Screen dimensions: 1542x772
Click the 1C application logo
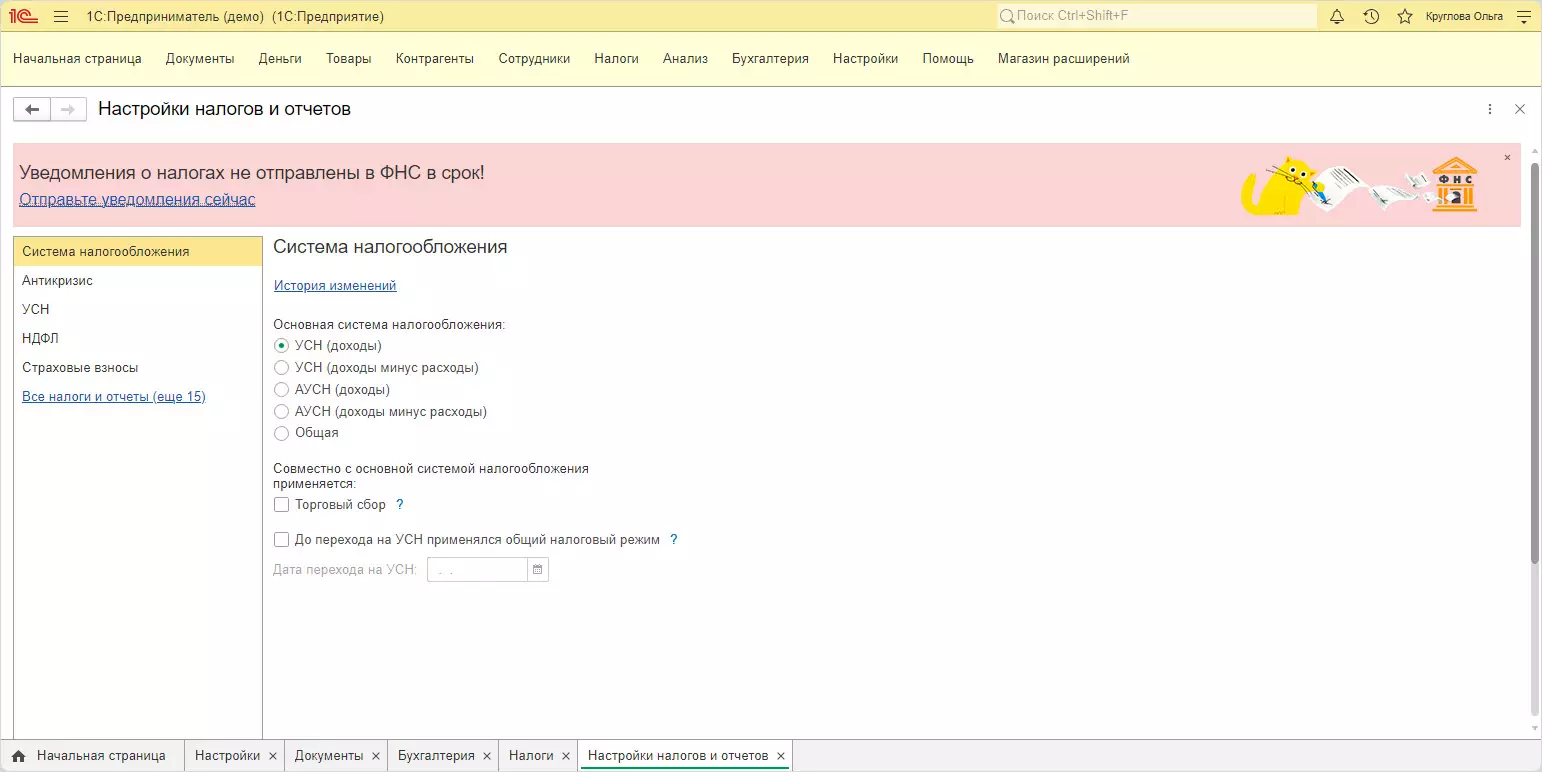(23, 16)
